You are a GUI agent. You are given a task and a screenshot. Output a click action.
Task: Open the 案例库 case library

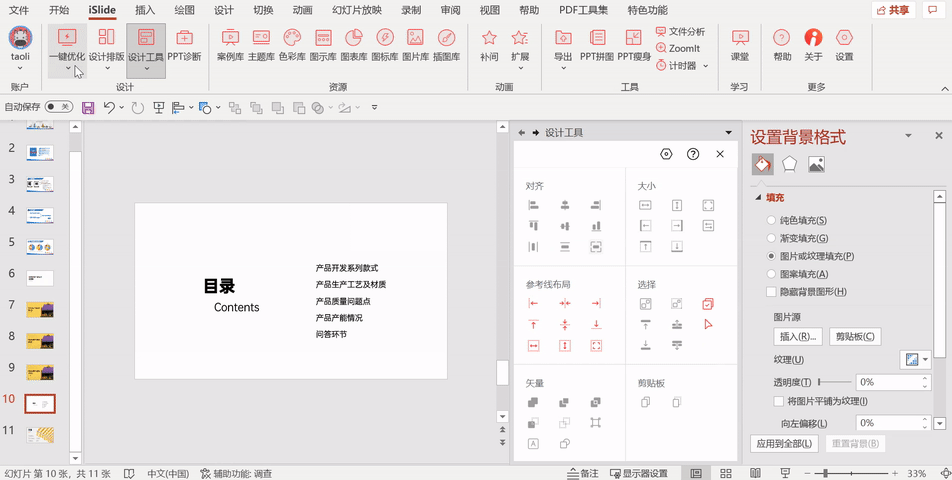[x=230, y=45]
